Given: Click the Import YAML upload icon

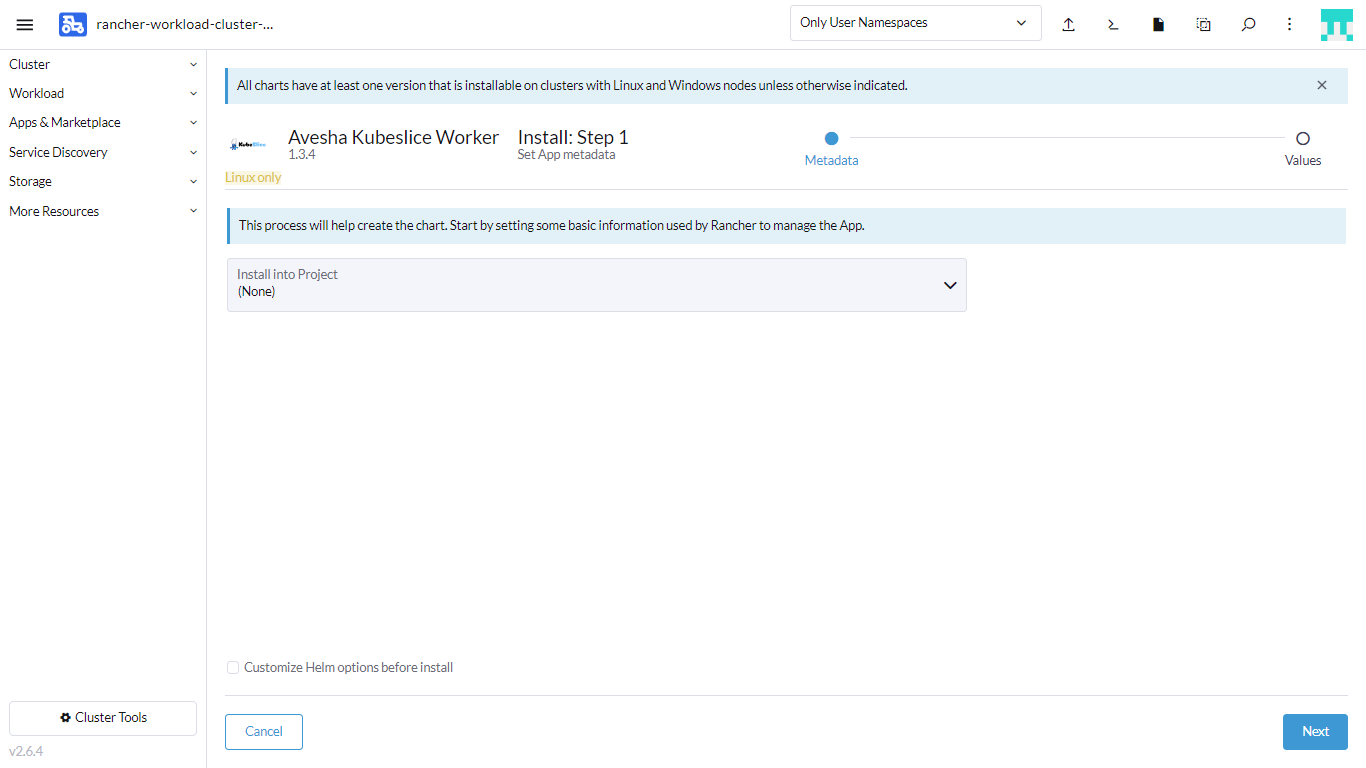Looking at the screenshot, I should pos(1068,25).
